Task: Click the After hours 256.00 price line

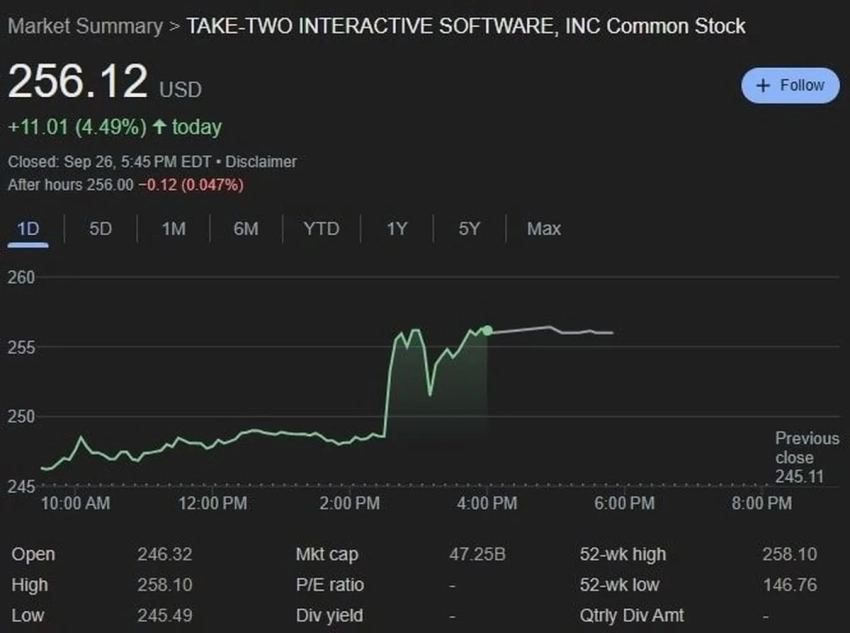Action: point(125,184)
